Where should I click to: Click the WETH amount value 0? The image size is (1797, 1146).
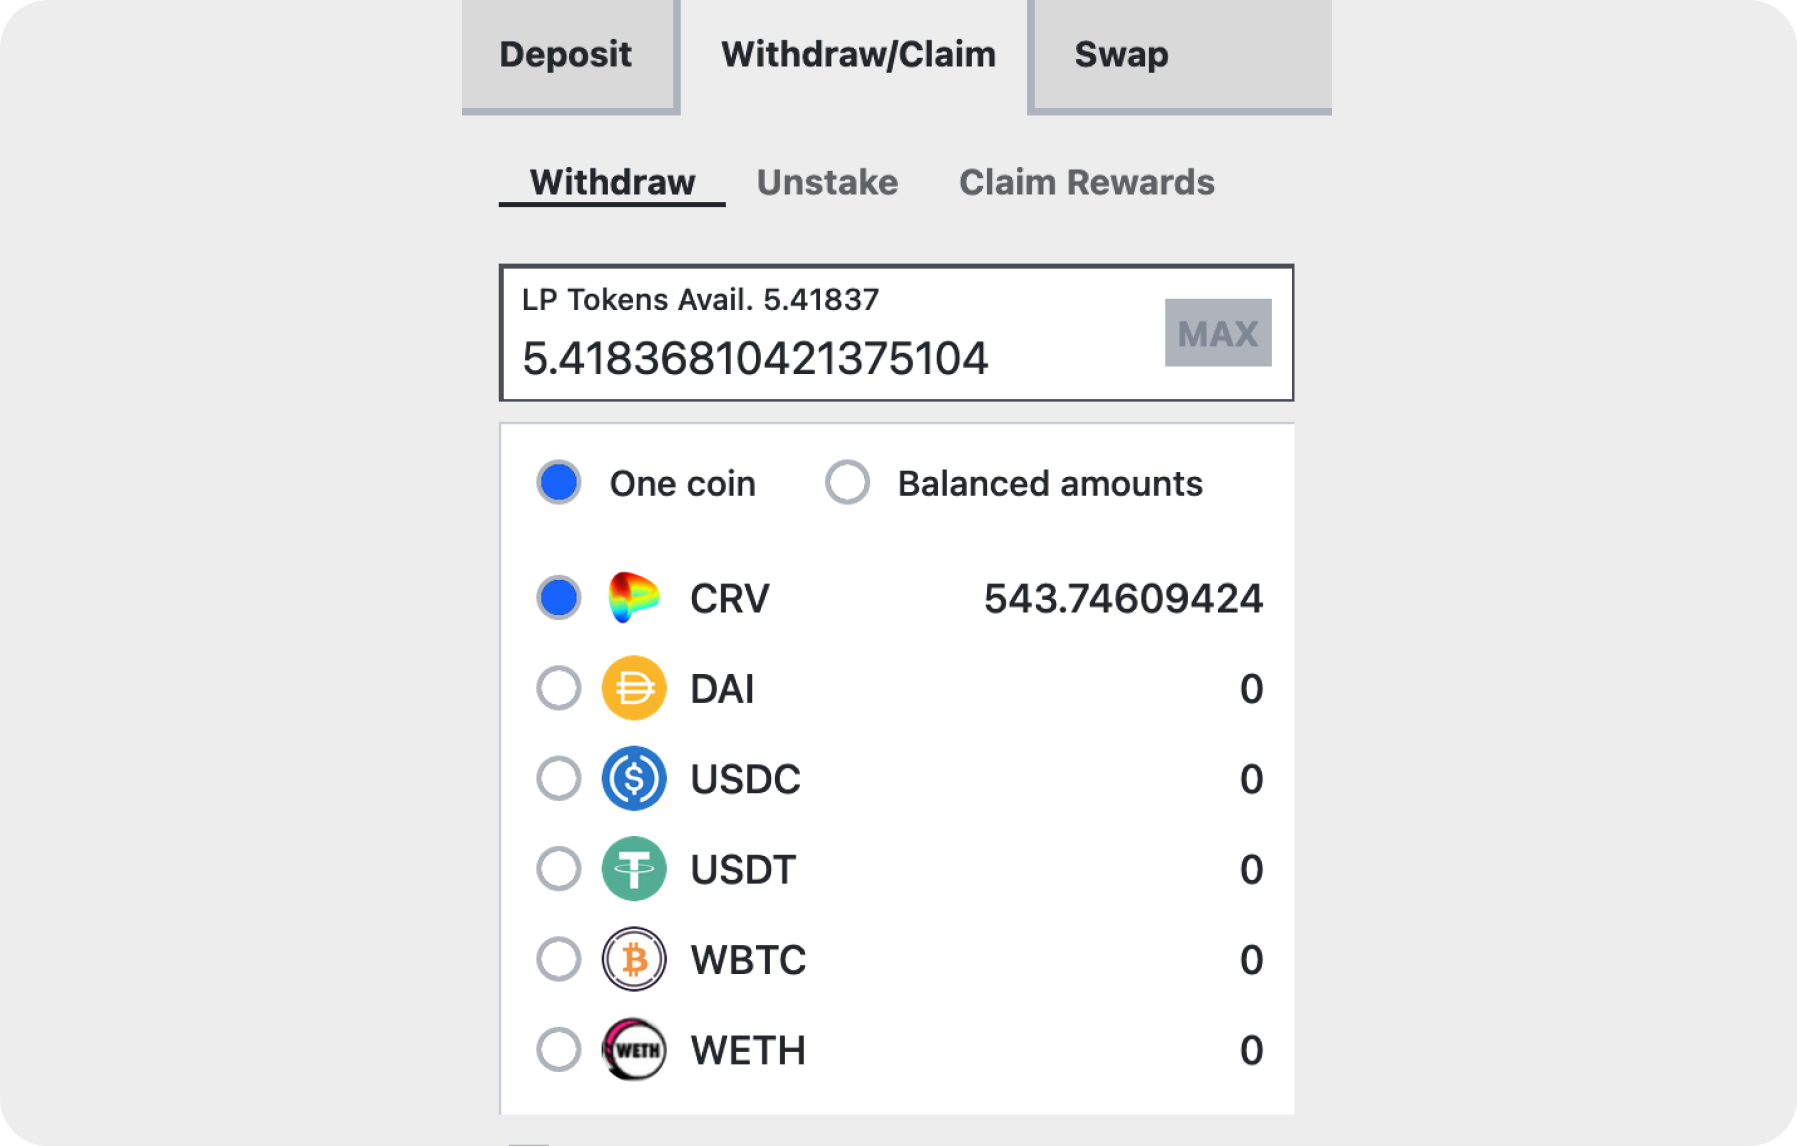tap(1251, 1050)
